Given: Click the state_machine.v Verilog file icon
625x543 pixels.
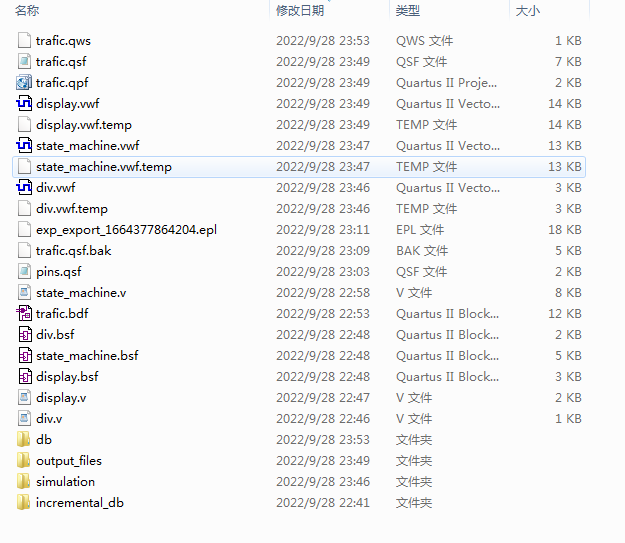Looking at the screenshot, I should click(x=24, y=293).
